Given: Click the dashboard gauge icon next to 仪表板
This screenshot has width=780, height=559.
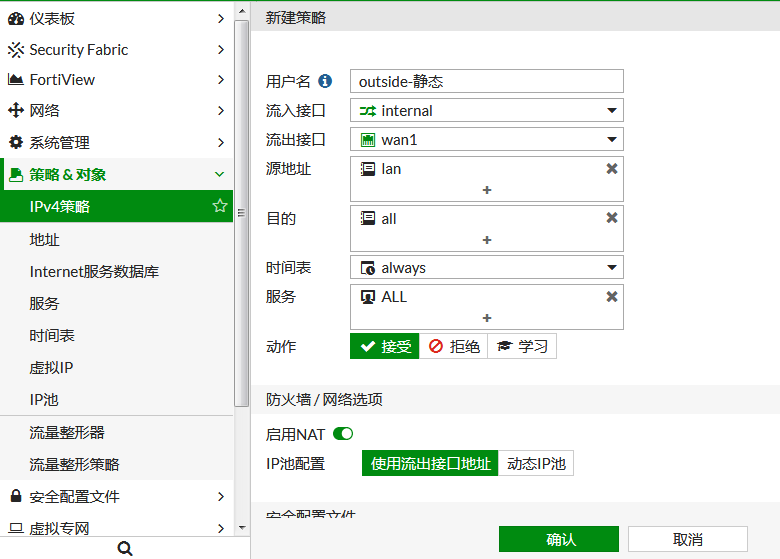Looking at the screenshot, I should pos(16,19).
